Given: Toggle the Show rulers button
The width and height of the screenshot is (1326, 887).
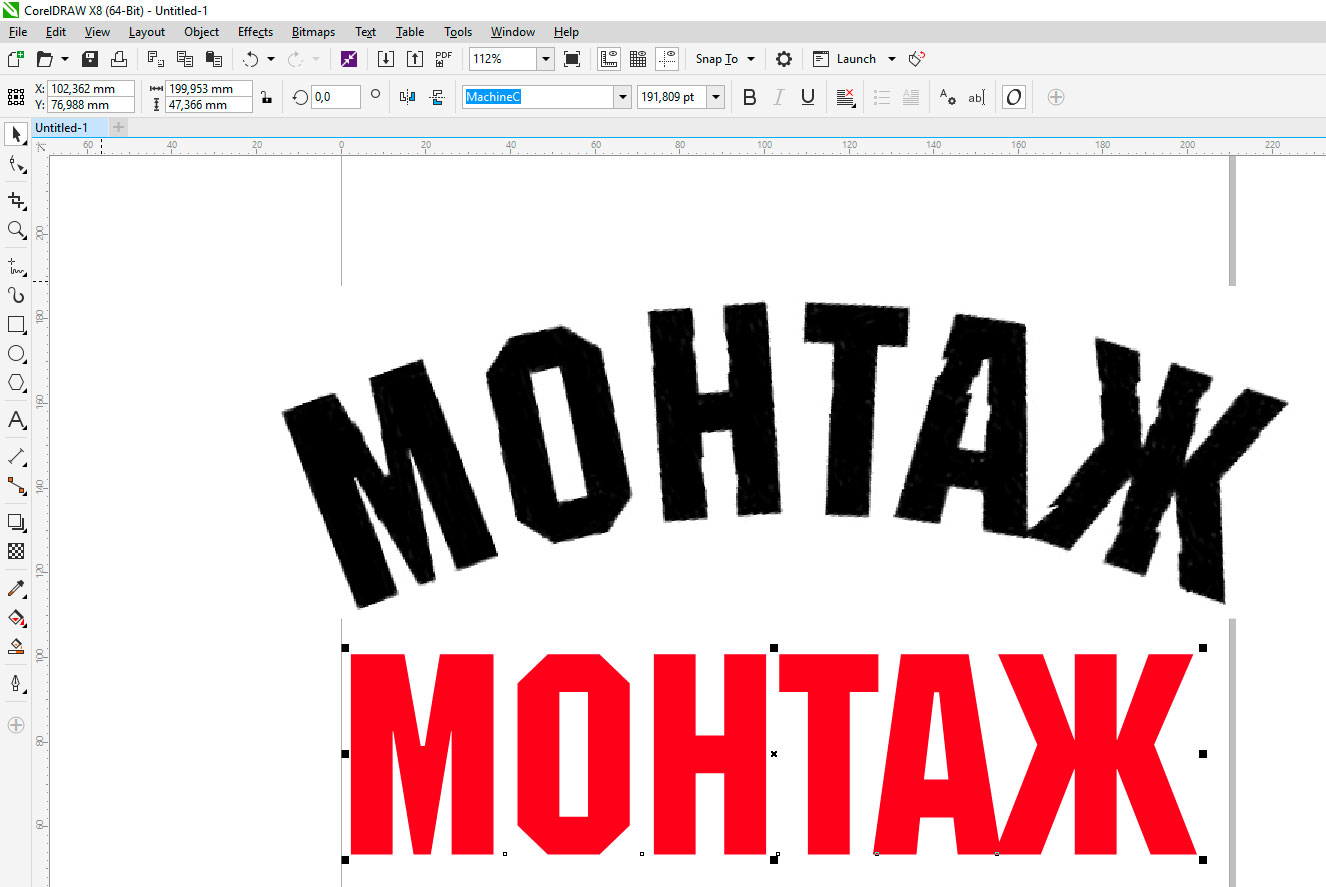Looking at the screenshot, I should click(x=609, y=59).
